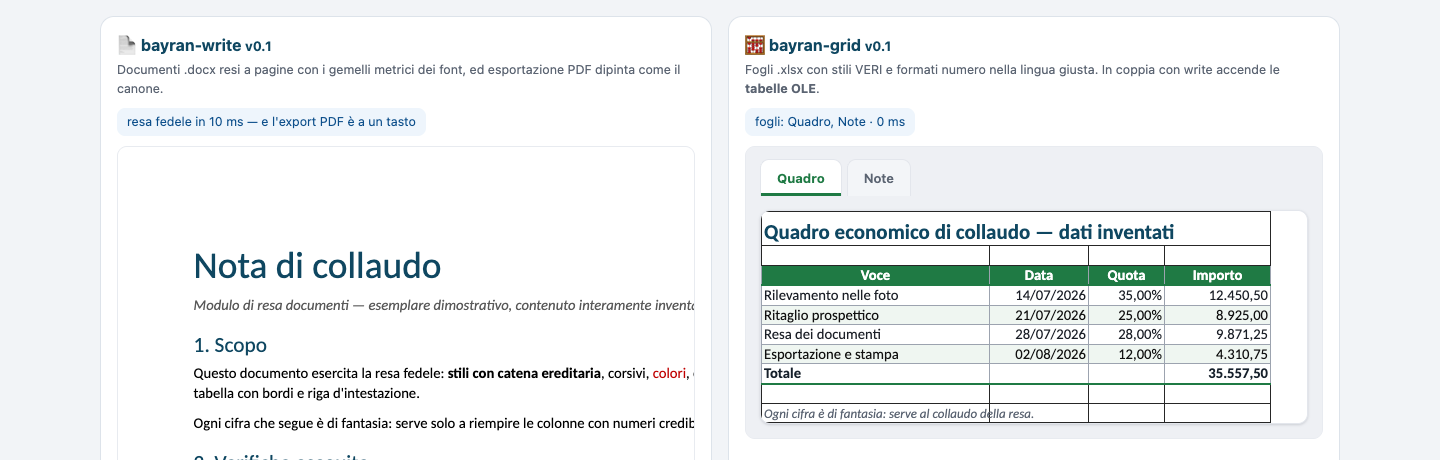
Task: Click the date cell 21/07/2026
Action: 1039,315
